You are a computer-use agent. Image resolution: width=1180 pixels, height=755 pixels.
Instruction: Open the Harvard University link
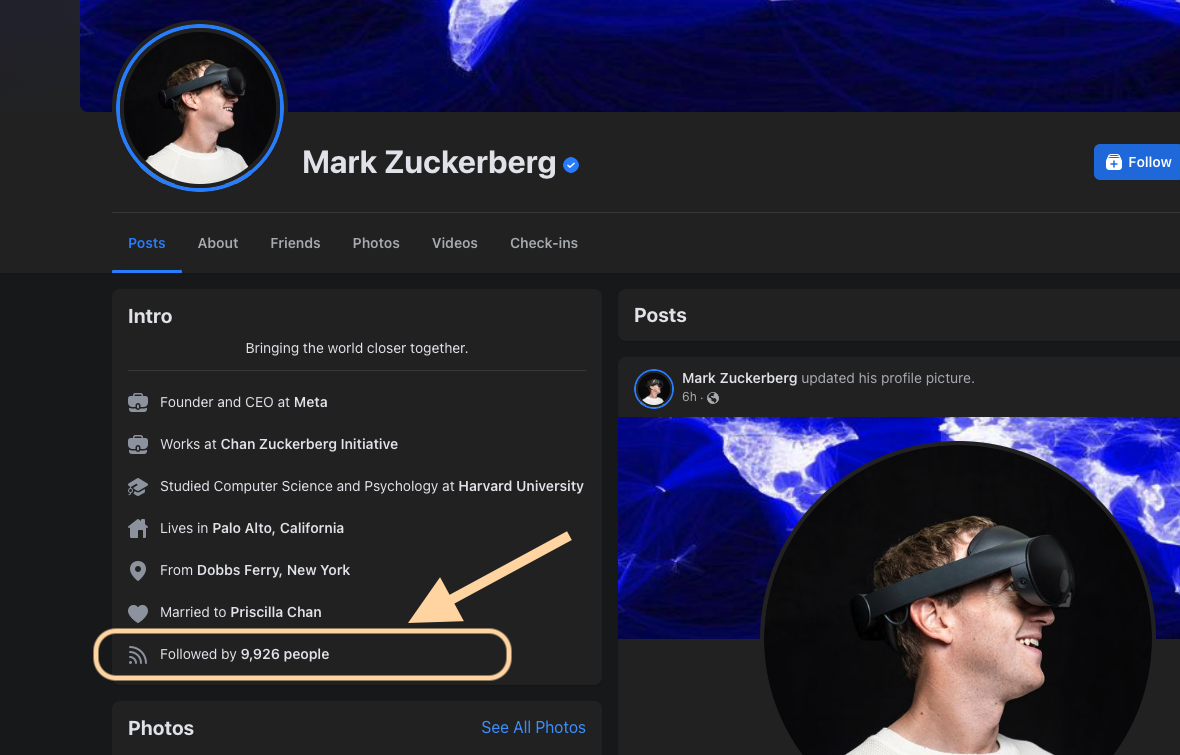coord(521,487)
